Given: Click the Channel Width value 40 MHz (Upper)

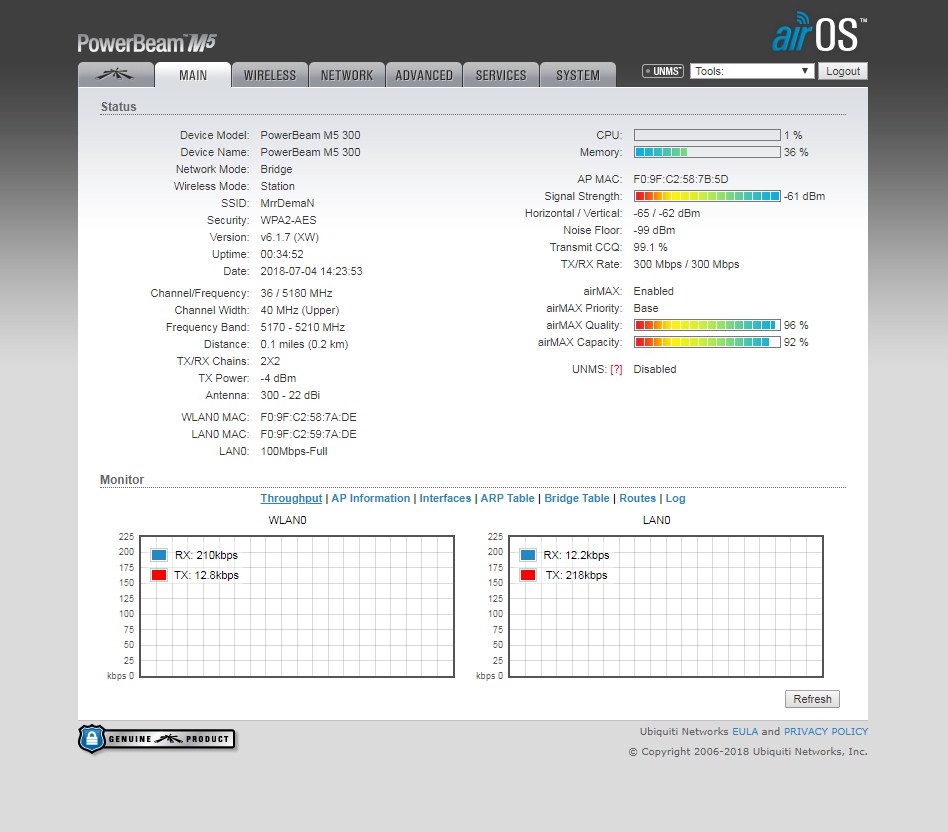Looking at the screenshot, I should tap(300, 310).
